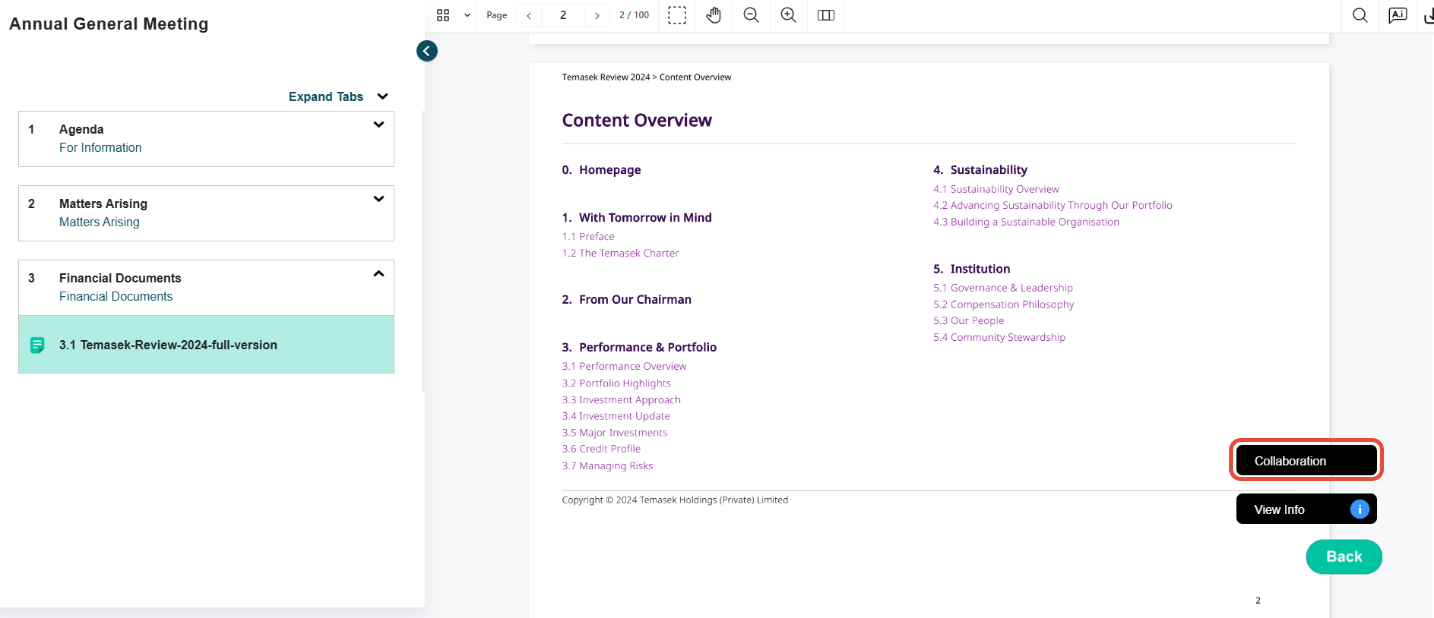This screenshot has width=1434, height=618.
Task: Toggle the page layout columns icon
Action: point(826,15)
